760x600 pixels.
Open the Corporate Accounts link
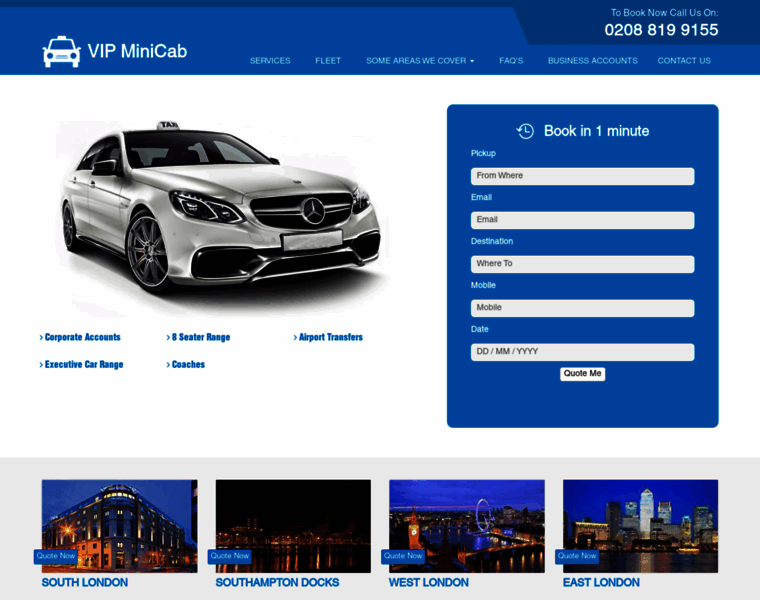click(x=80, y=337)
